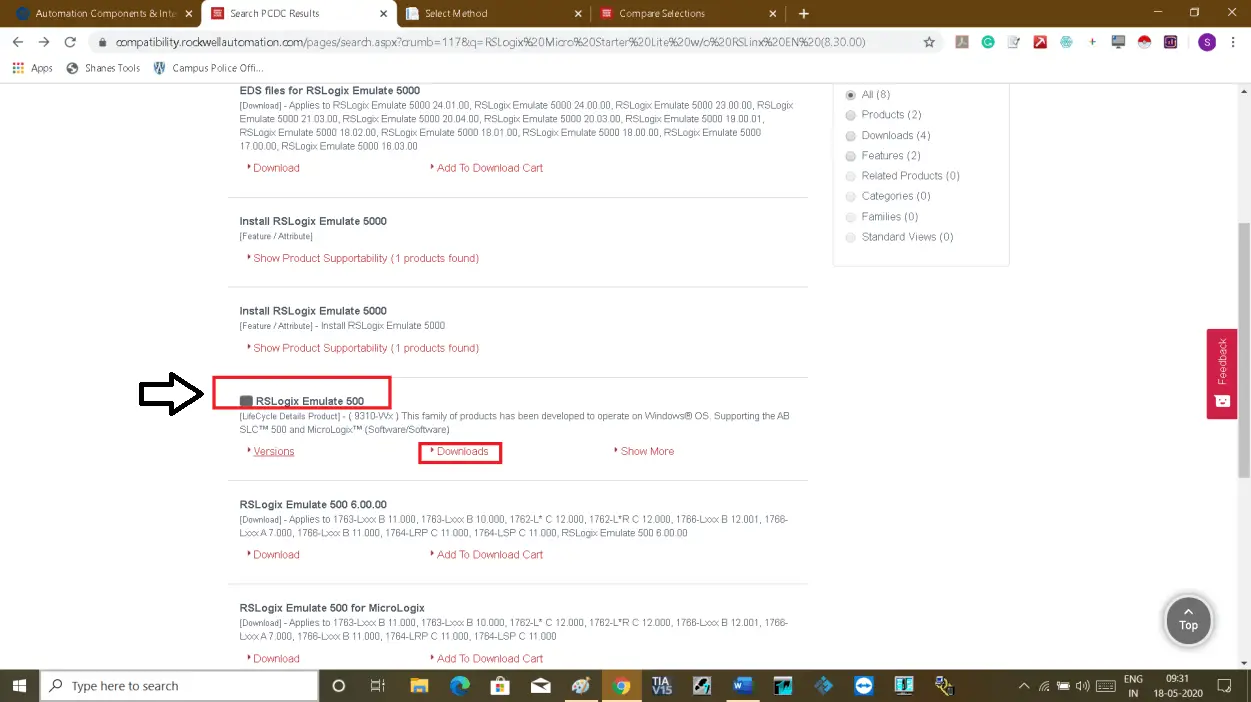Open the notification center icon
Screen dimensions: 1251x702
point(1224,686)
